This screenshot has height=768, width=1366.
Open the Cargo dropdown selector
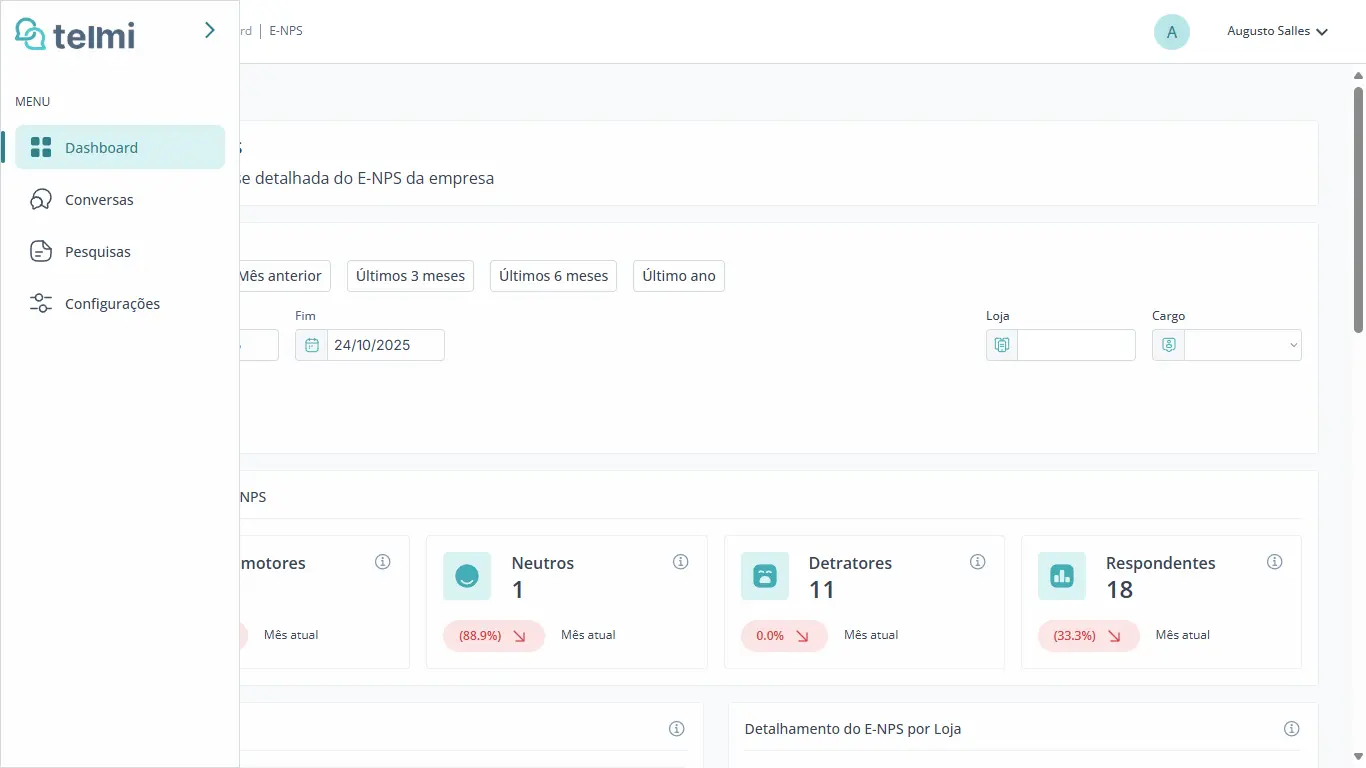[1242, 345]
